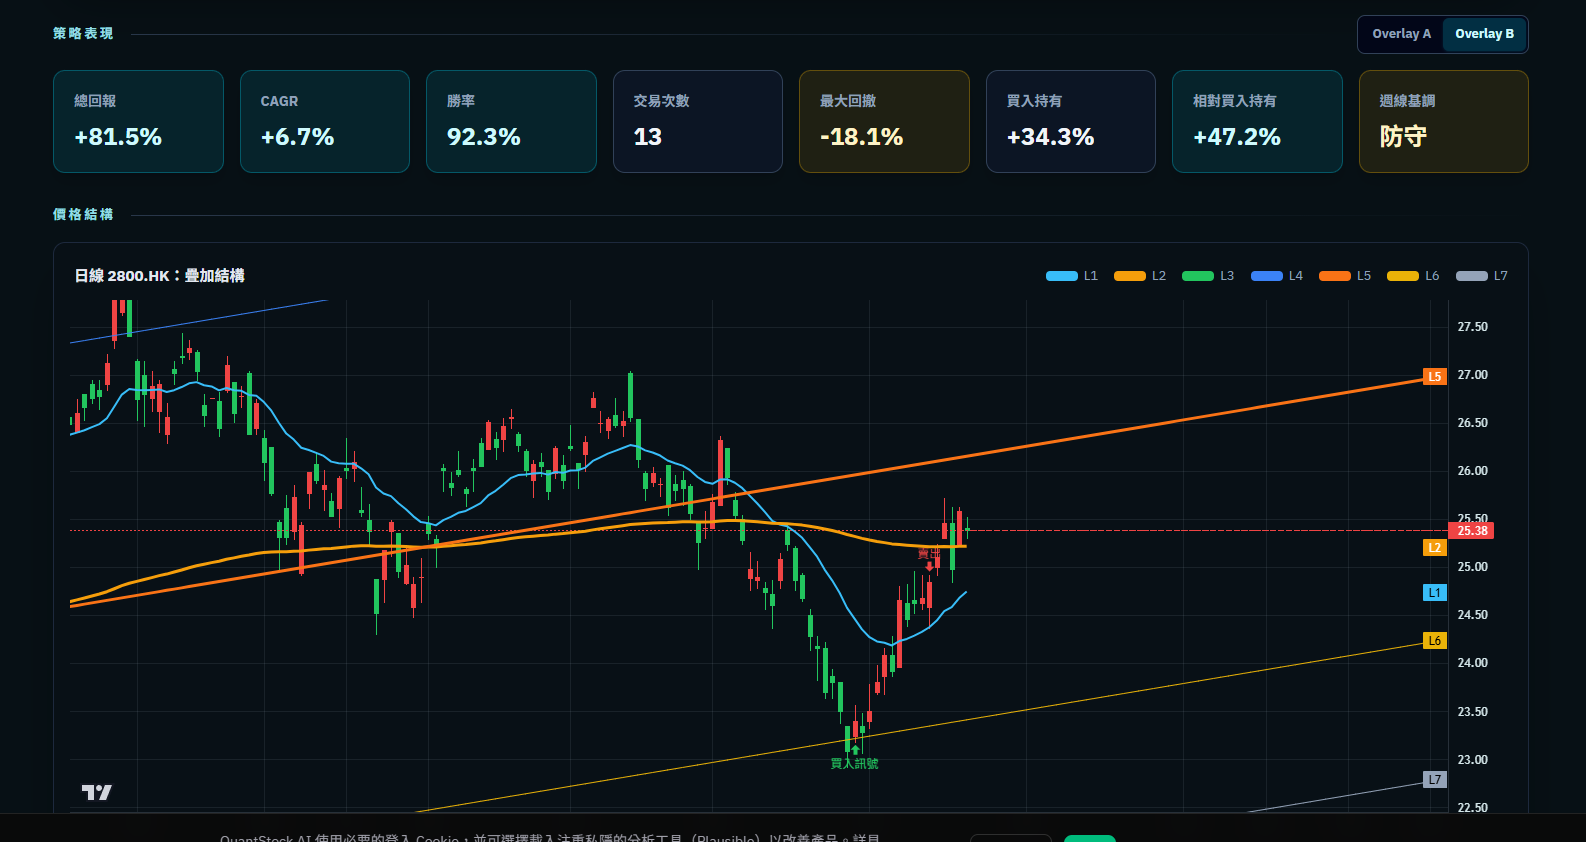Click the L6 yellow legend swatch

1403,276
